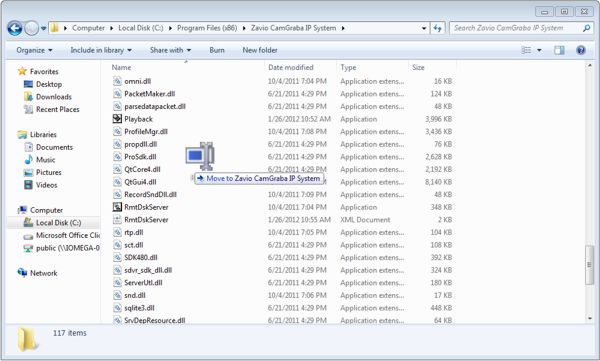The image size is (600, 361).
Task: Click the sdvr_sdk_dll.dll file icon
Action: tap(117, 270)
